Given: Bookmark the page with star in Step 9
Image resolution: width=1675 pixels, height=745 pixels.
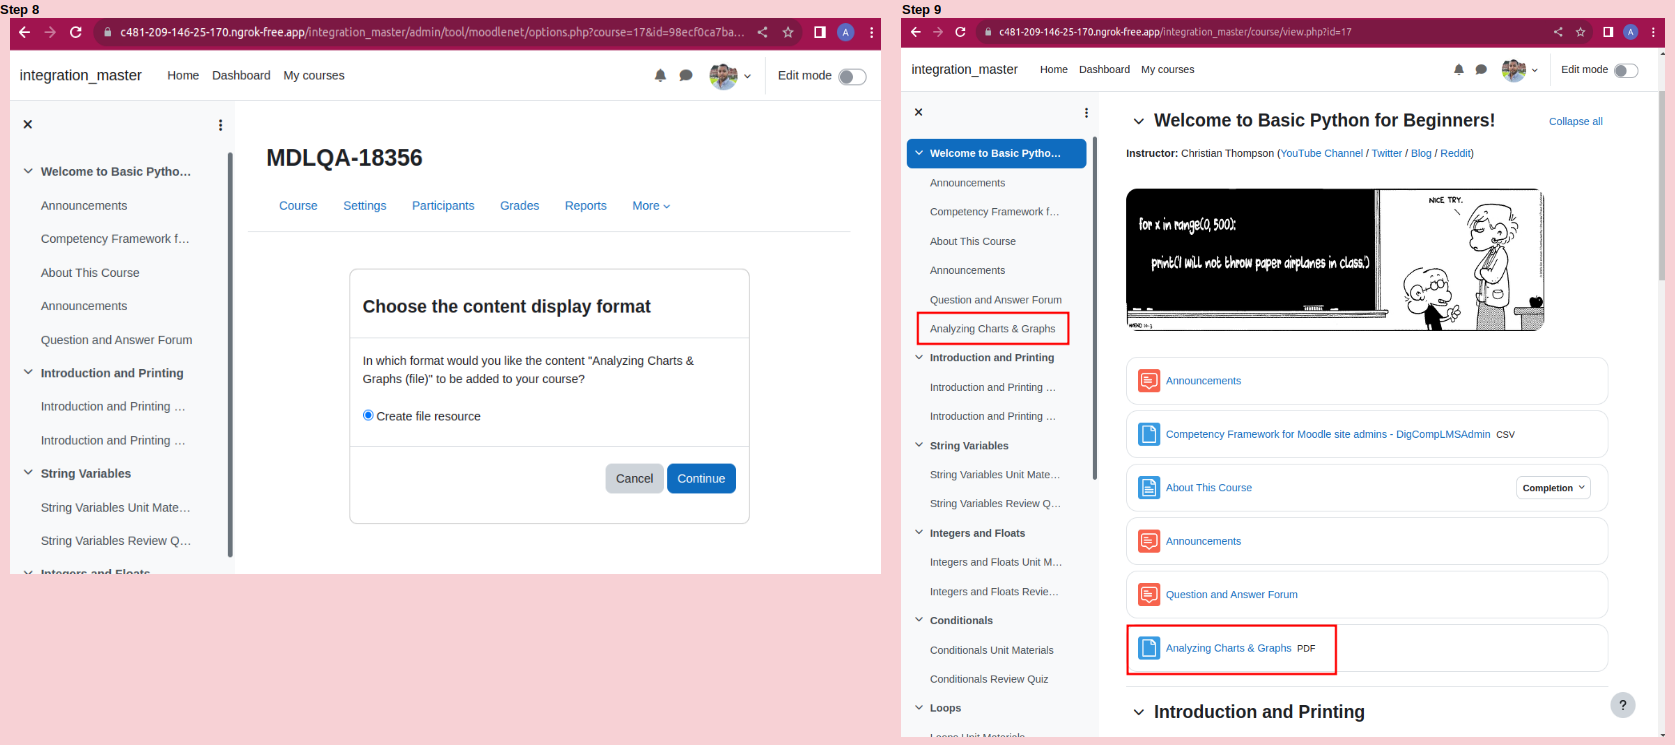Looking at the screenshot, I should click(1581, 32).
